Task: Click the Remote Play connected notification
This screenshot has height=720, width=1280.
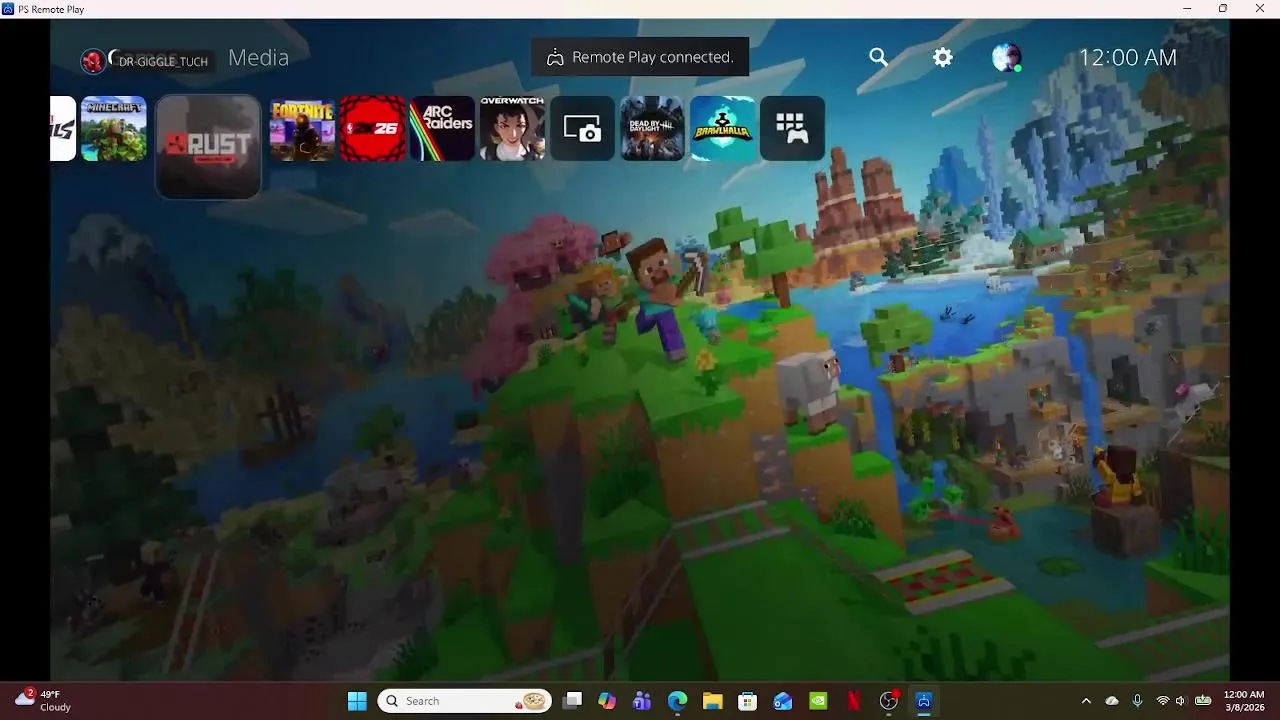Action: (640, 57)
